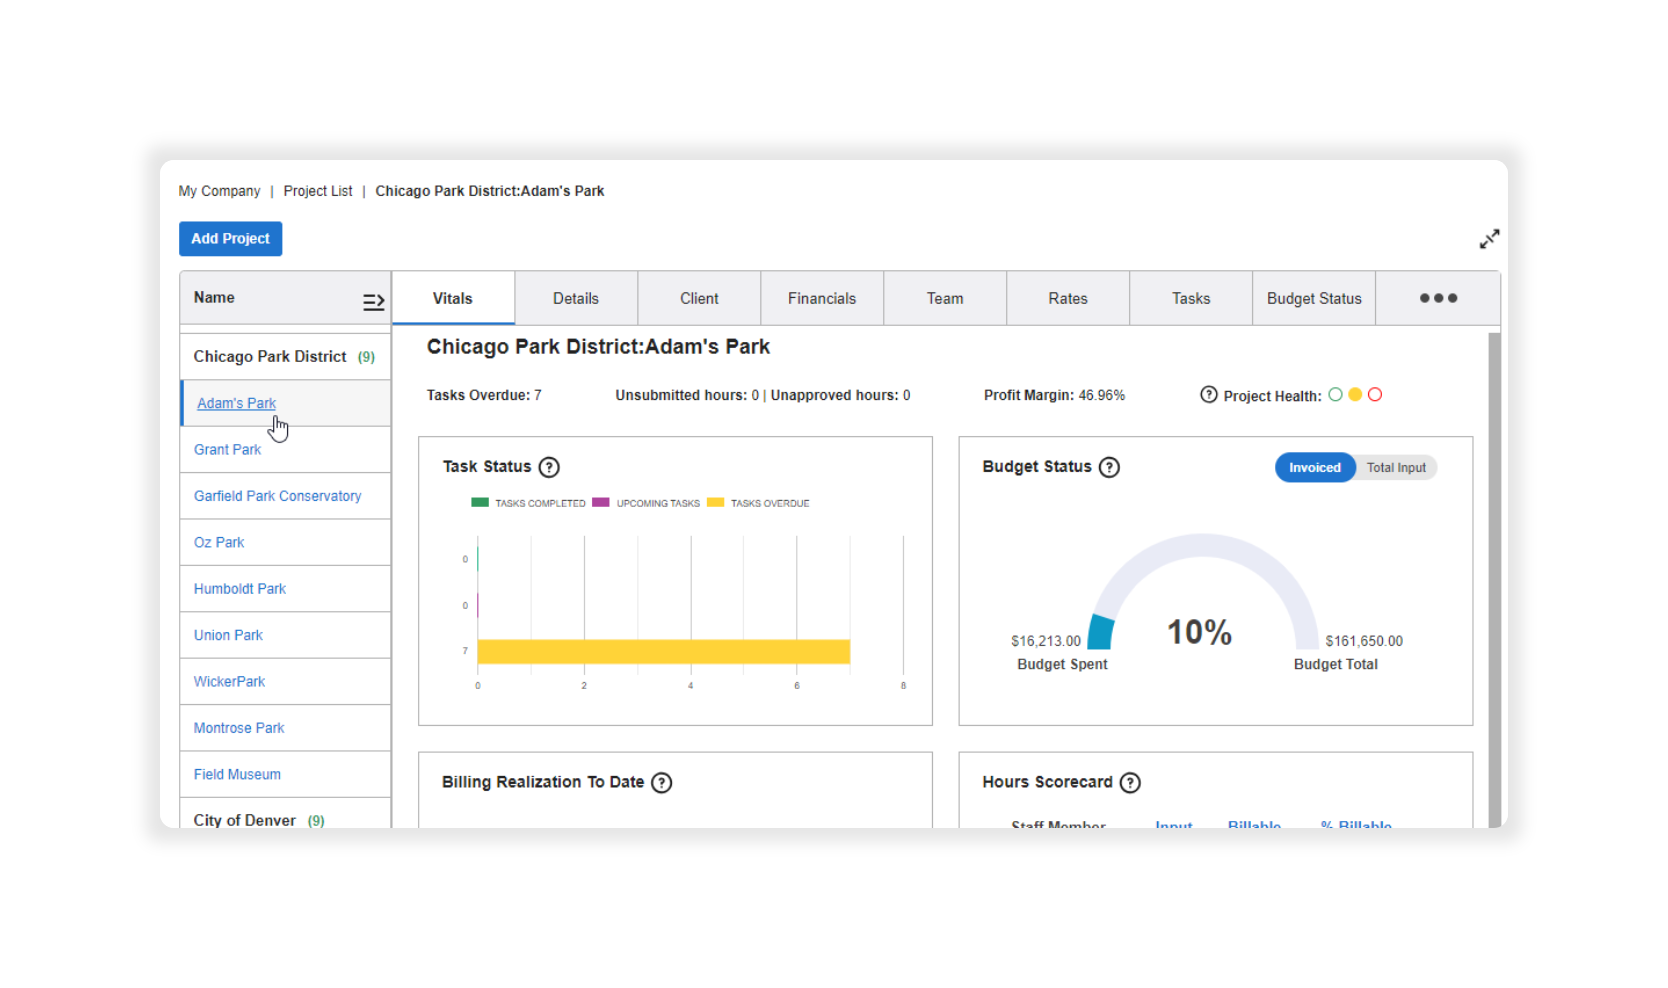This screenshot has height=988, width=1668.
Task: Expand the City of Denver group
Action: click(x=245, y=820)
